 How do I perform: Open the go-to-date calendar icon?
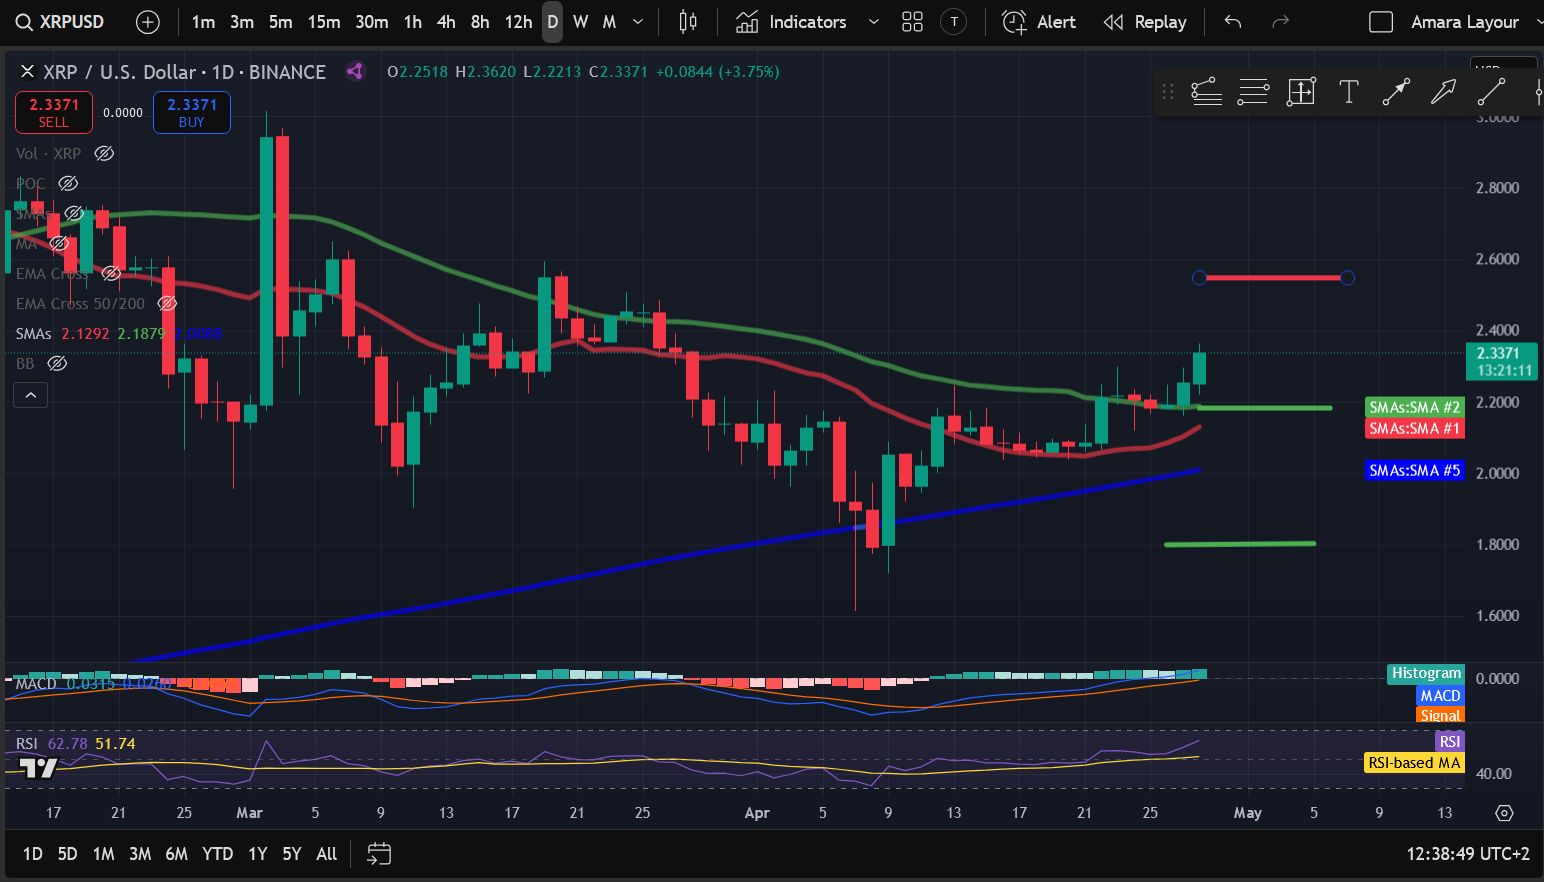[x=379, y=854]
